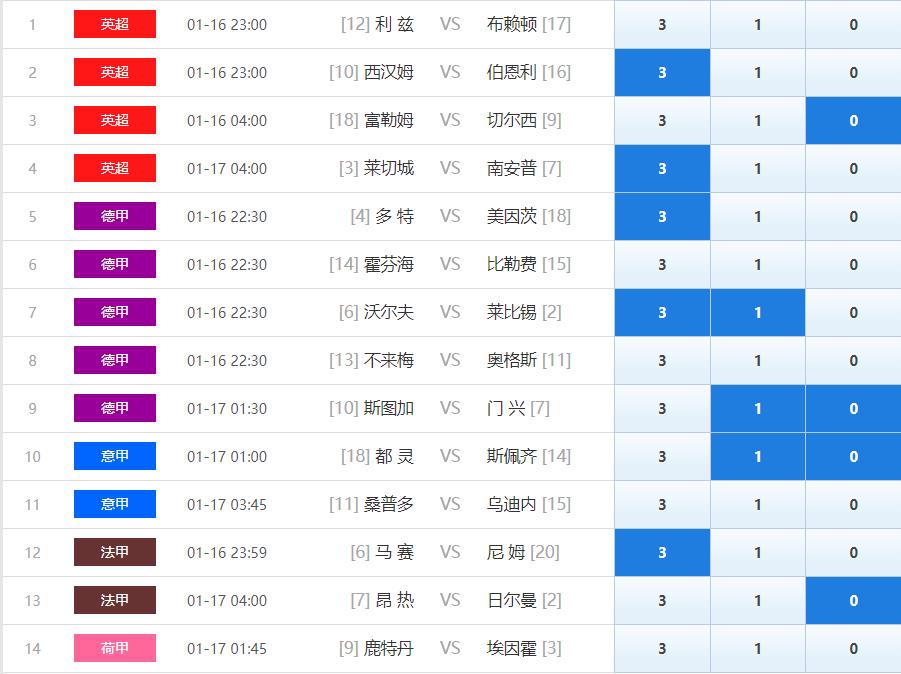Click match time 01-17 01:45
Viewport: 901px width, 674px height.
pos(227,649)
